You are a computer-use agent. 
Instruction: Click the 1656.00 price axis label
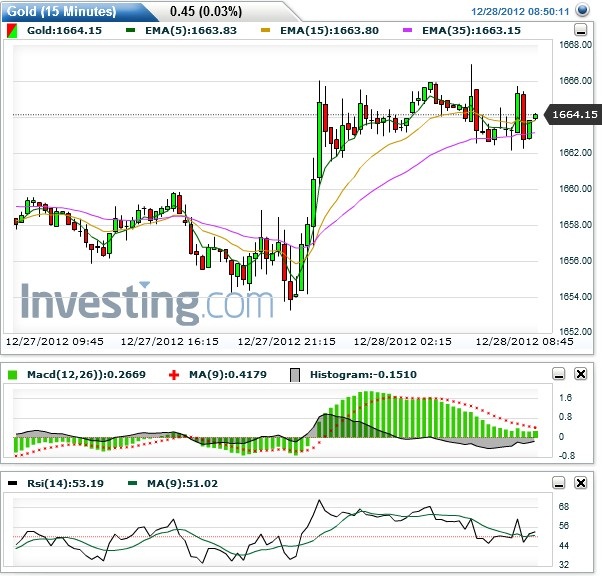pyautogui.click(x=575, y=260)
